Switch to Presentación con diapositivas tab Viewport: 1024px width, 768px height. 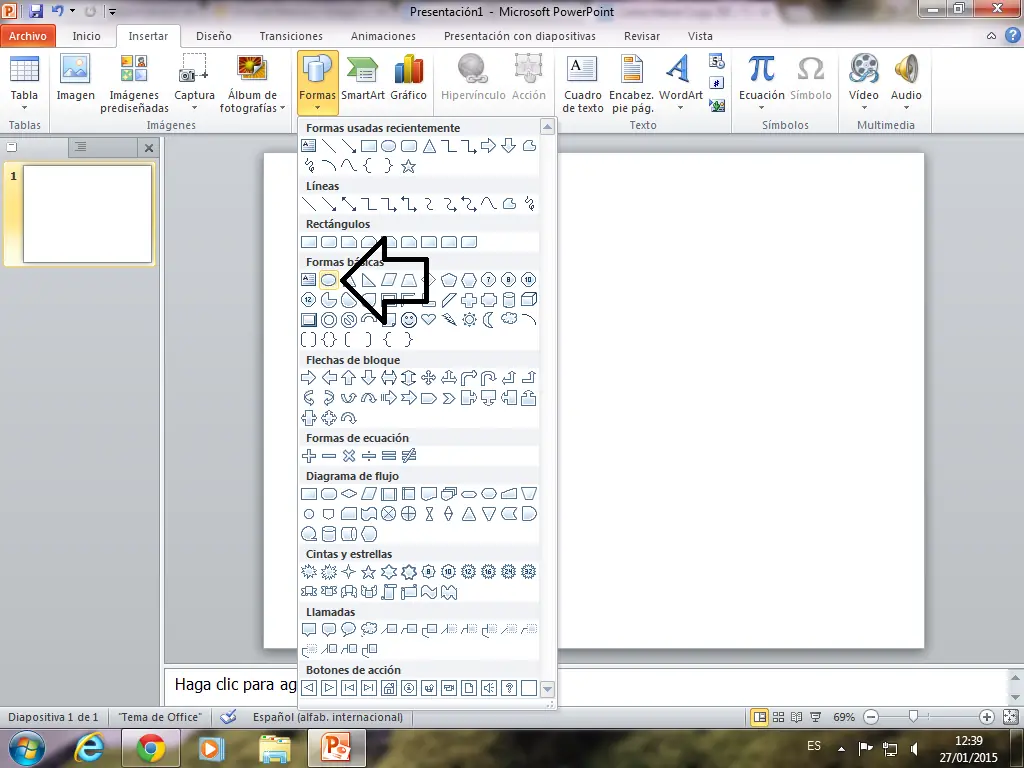(x=519, y=36)
